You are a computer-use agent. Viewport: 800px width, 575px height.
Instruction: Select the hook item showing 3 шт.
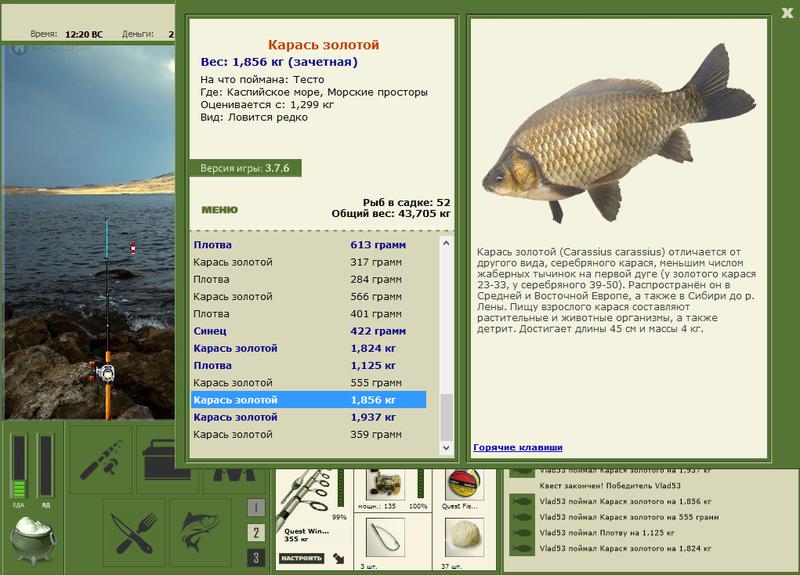coord(385,538)
